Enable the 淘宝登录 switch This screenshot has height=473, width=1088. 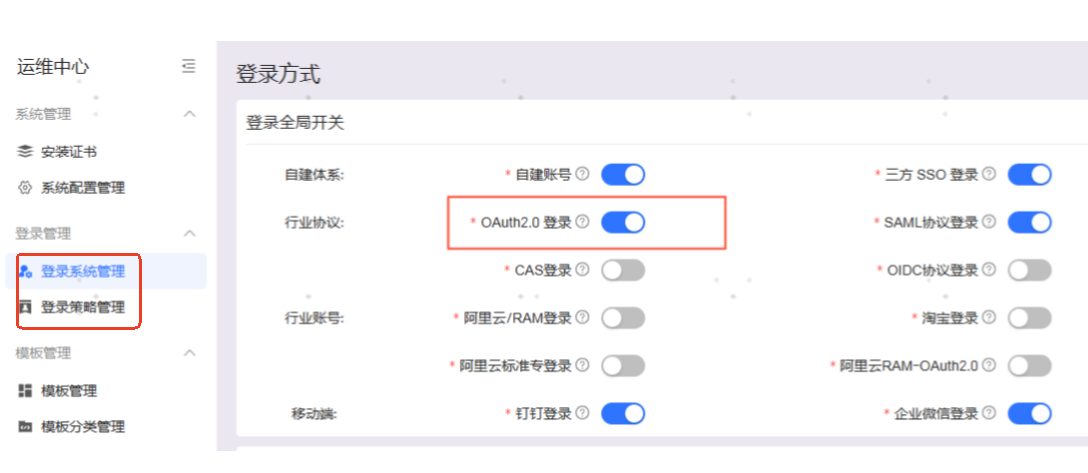click(1029, 318)
